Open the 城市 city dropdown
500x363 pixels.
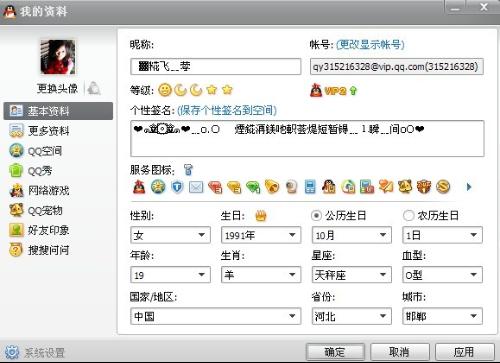point(442,316)
